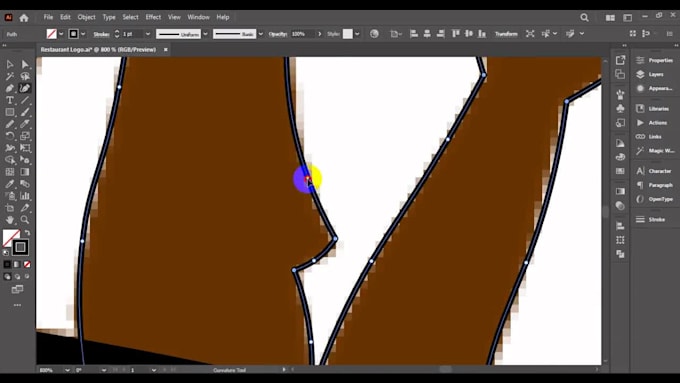Click the Opacity label link
This screenshot has width=680, height=383.
[x=278, y=34]
